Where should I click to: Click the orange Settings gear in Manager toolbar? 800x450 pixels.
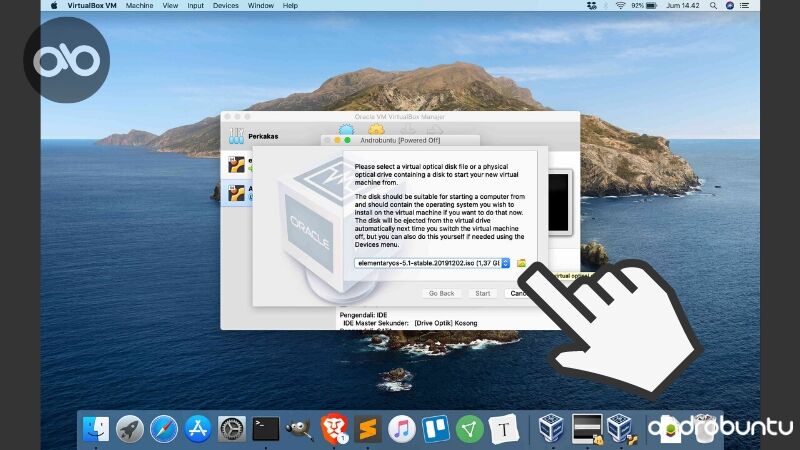point(376,130)
